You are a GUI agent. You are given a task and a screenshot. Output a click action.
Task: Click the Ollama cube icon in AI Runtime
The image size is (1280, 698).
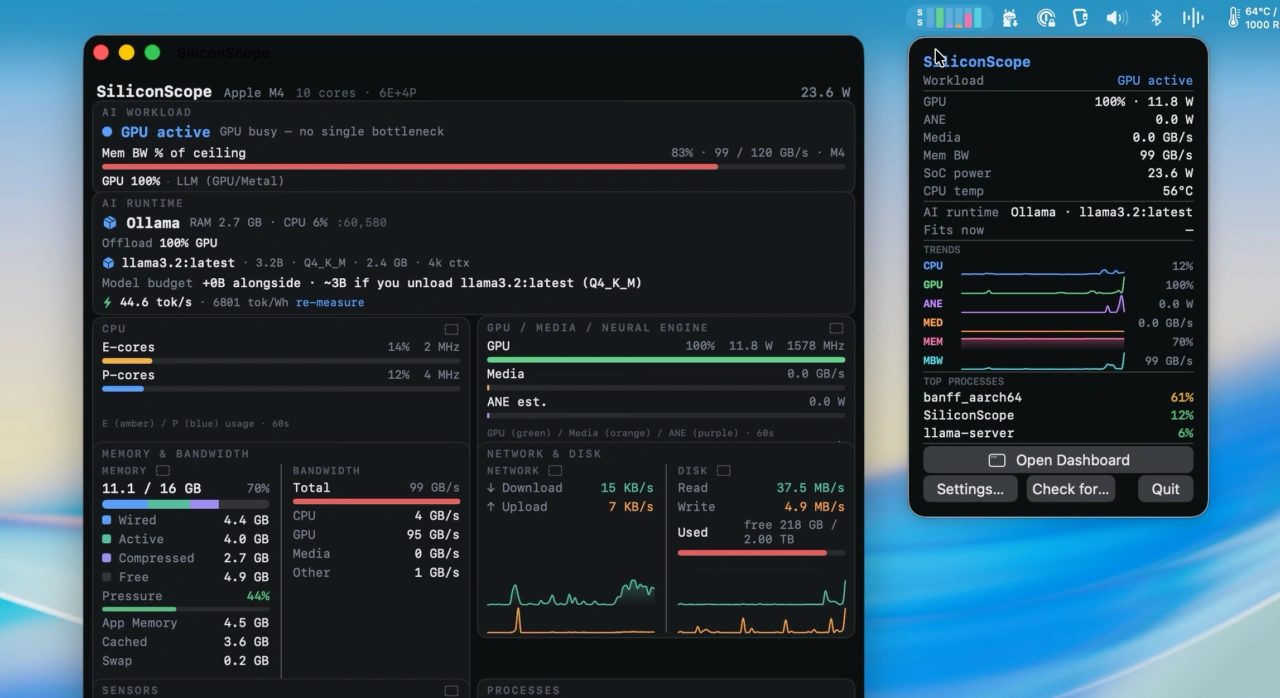110,223
